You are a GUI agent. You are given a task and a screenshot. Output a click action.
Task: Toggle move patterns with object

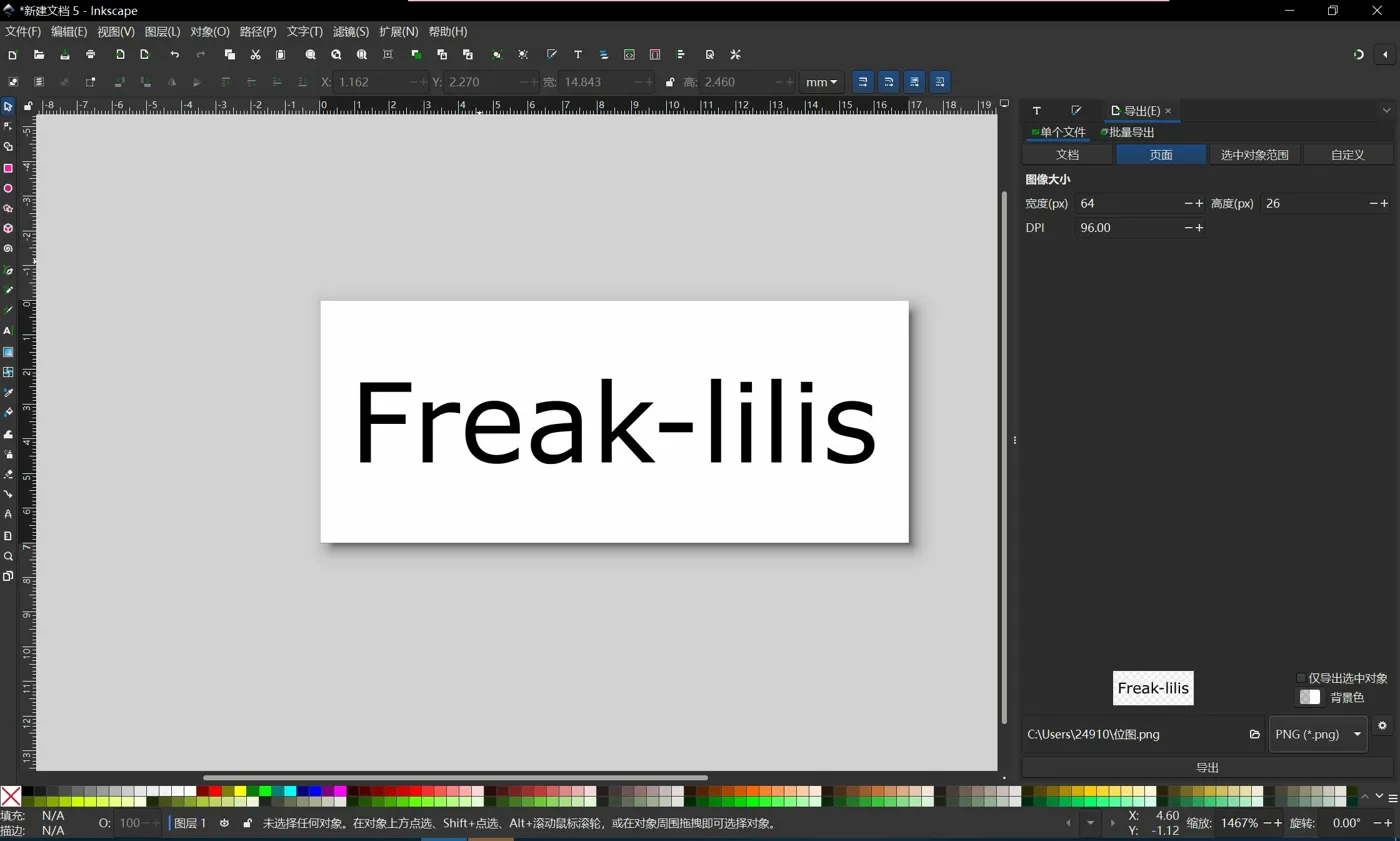pos(940,82)
